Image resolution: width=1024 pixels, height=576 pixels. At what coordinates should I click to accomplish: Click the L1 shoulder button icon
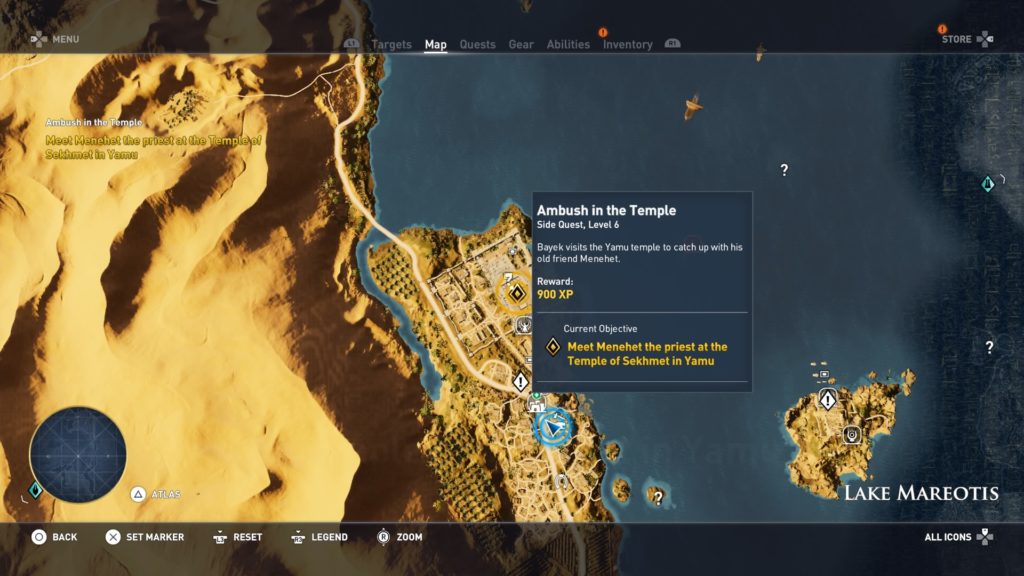[x=351, y=43]
